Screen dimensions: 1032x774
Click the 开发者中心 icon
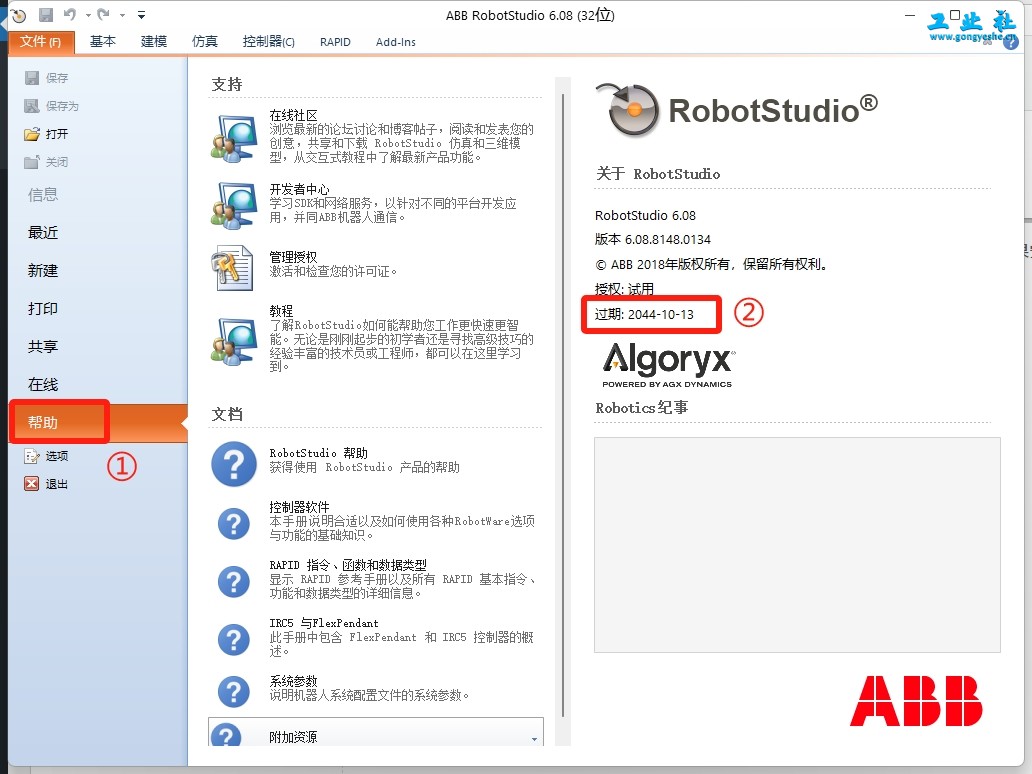[234, 206]
